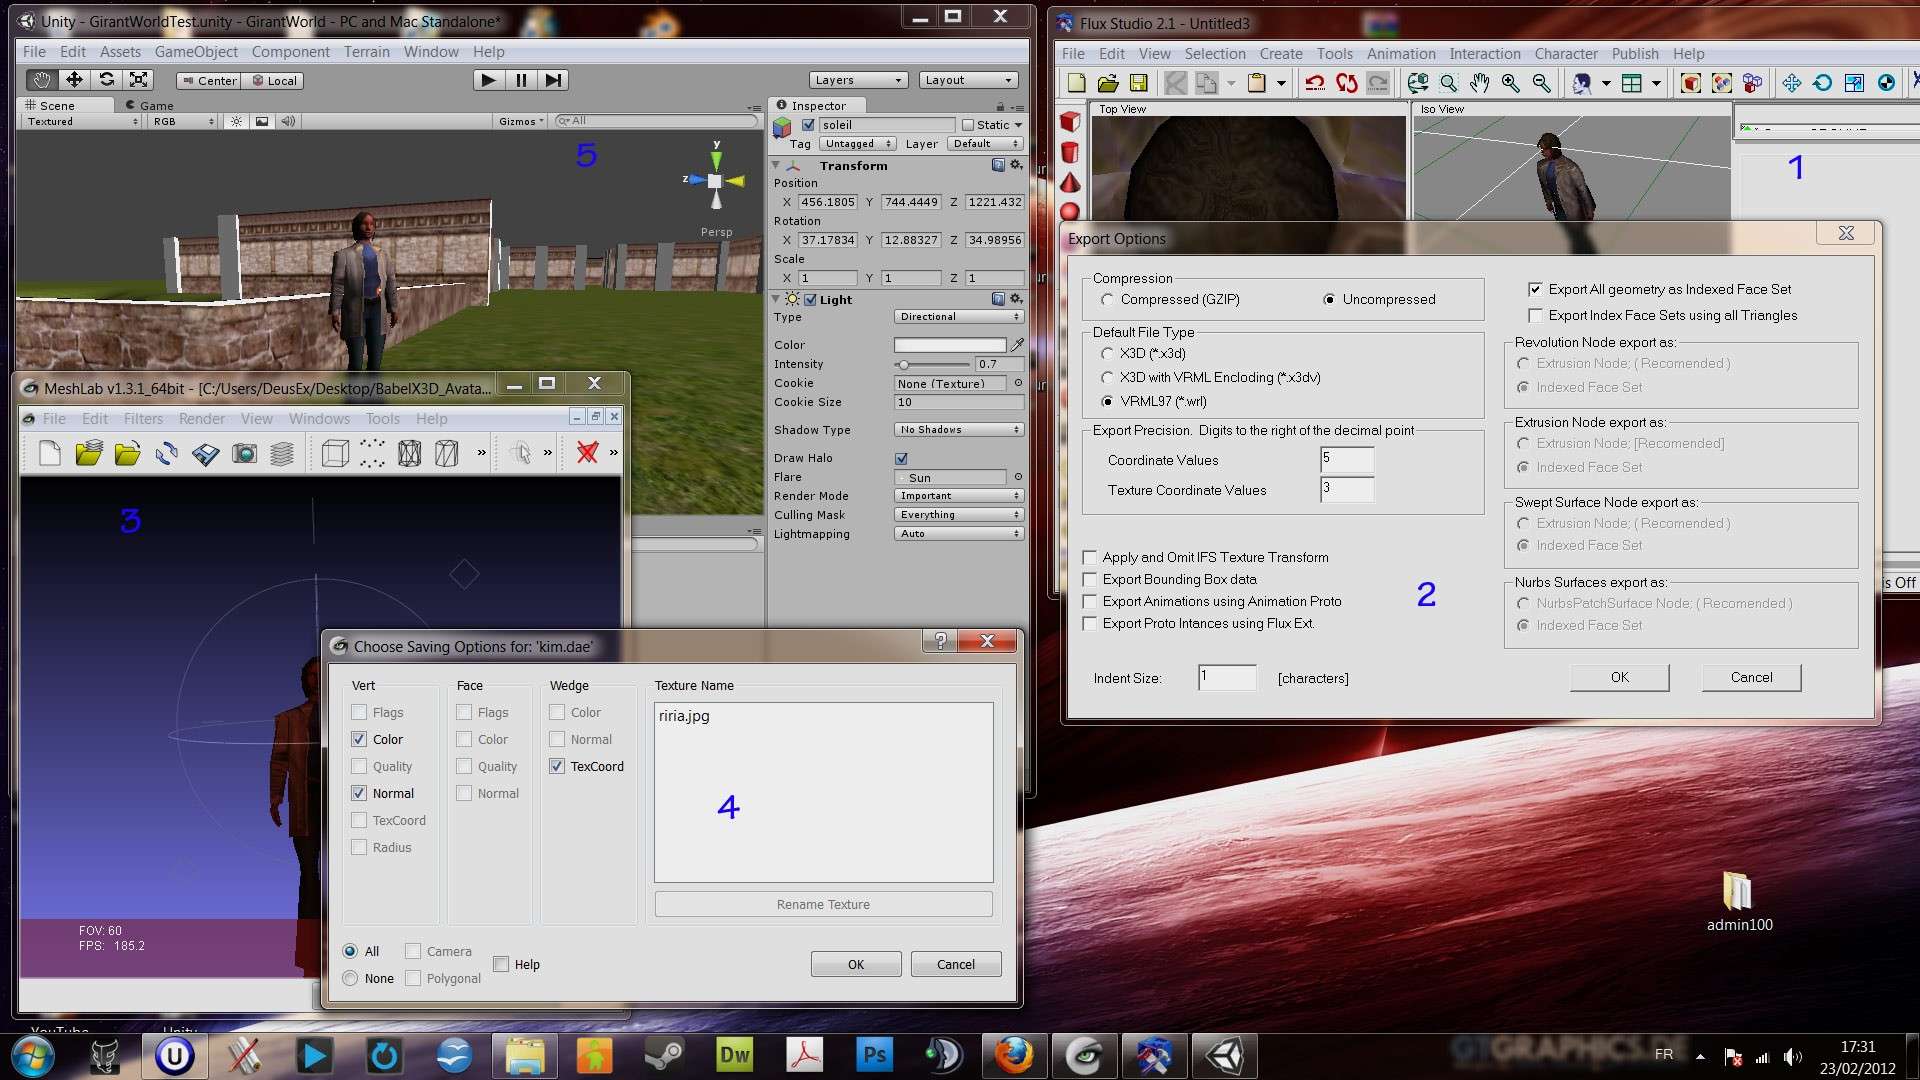Viewport: 1920px width, 1080px height.
Task: Select Compressed (GZIP) radio option
Action: [1107, 300]
